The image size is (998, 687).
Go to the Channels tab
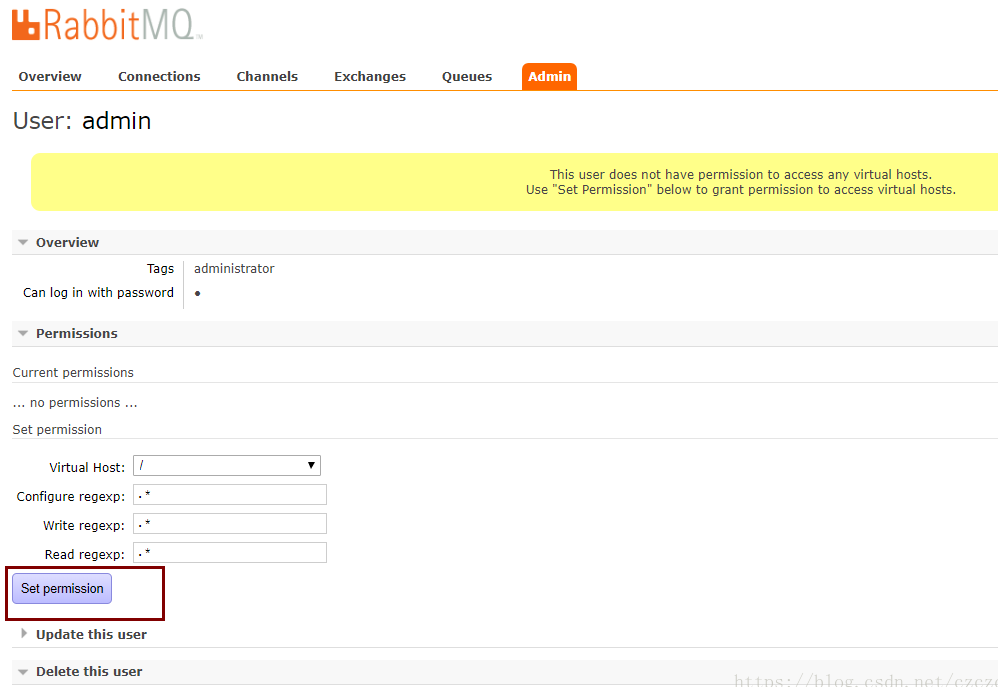tap(267, 76)
